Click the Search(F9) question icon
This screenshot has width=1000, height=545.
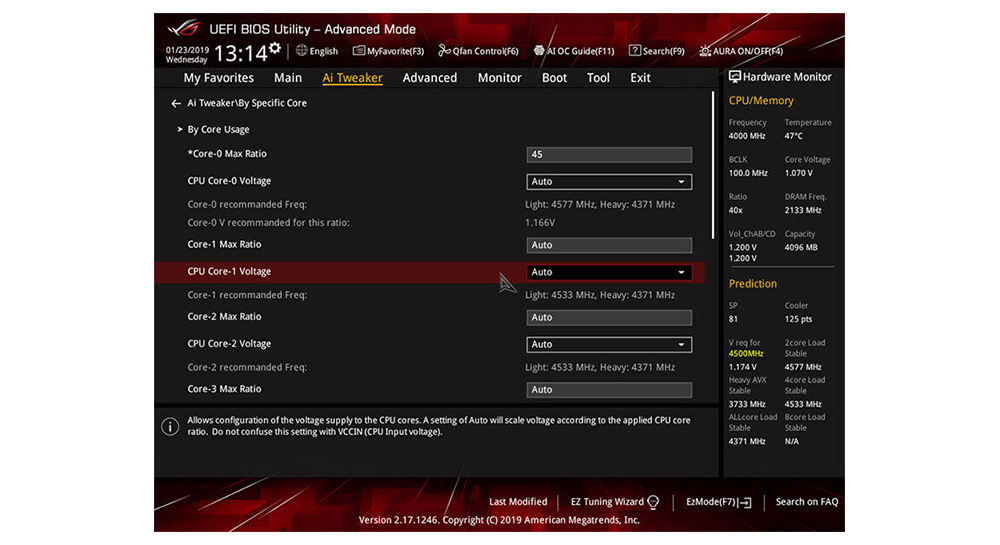coord(635,50)
